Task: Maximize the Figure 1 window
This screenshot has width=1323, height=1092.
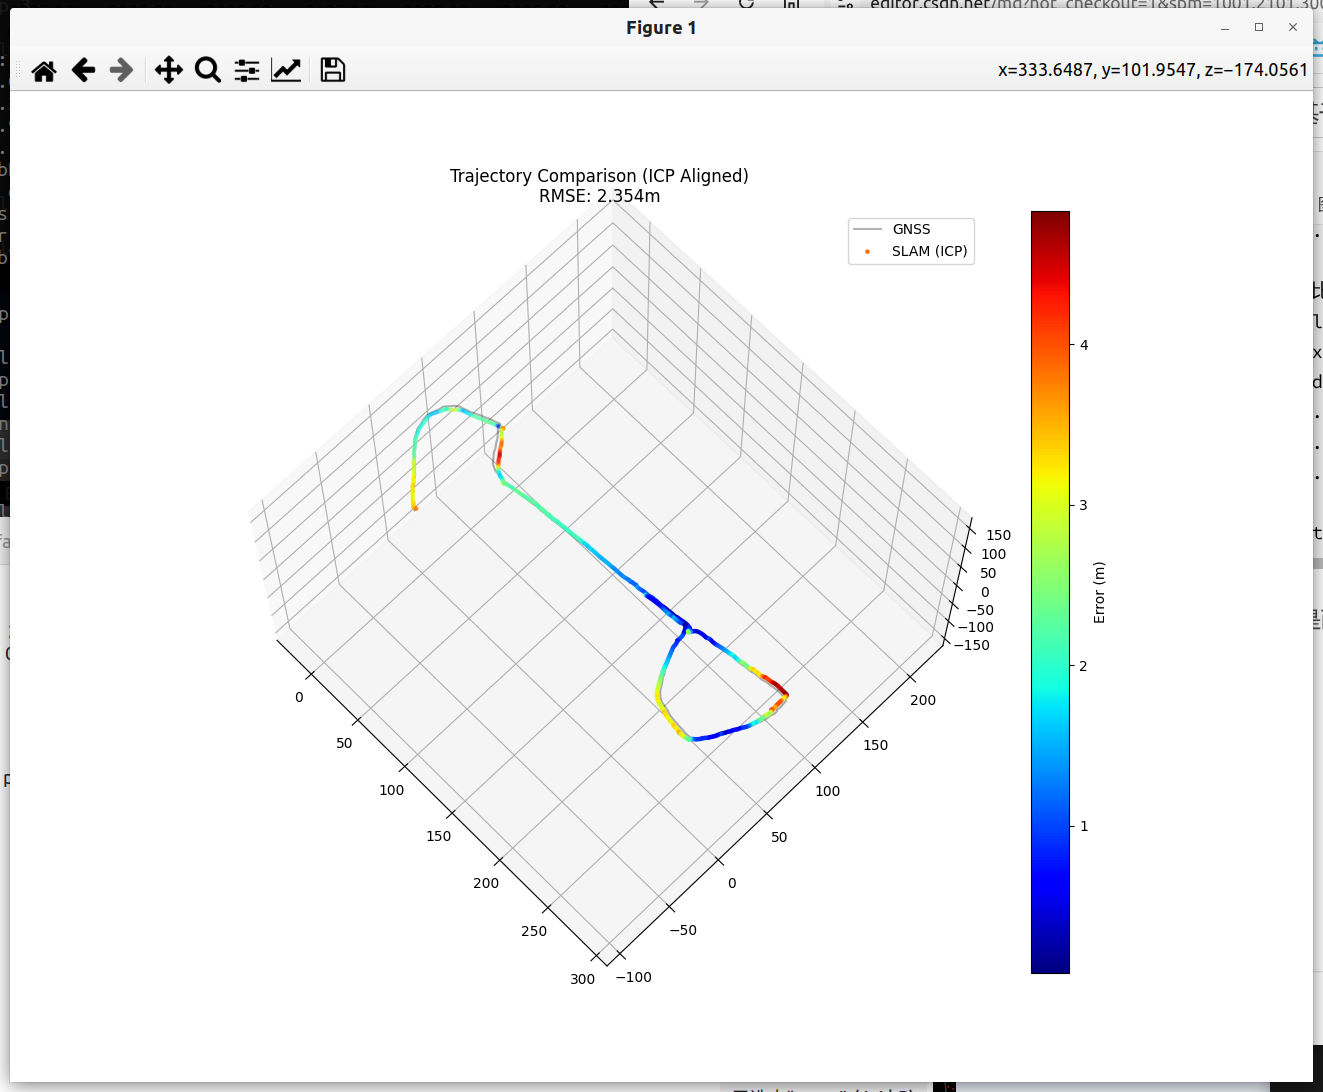Action: (1259, 27)
